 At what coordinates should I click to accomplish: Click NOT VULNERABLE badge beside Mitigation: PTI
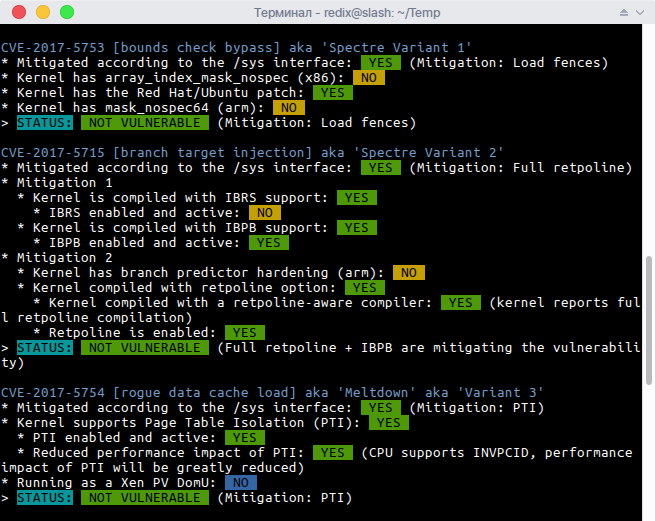coord(145,498)
